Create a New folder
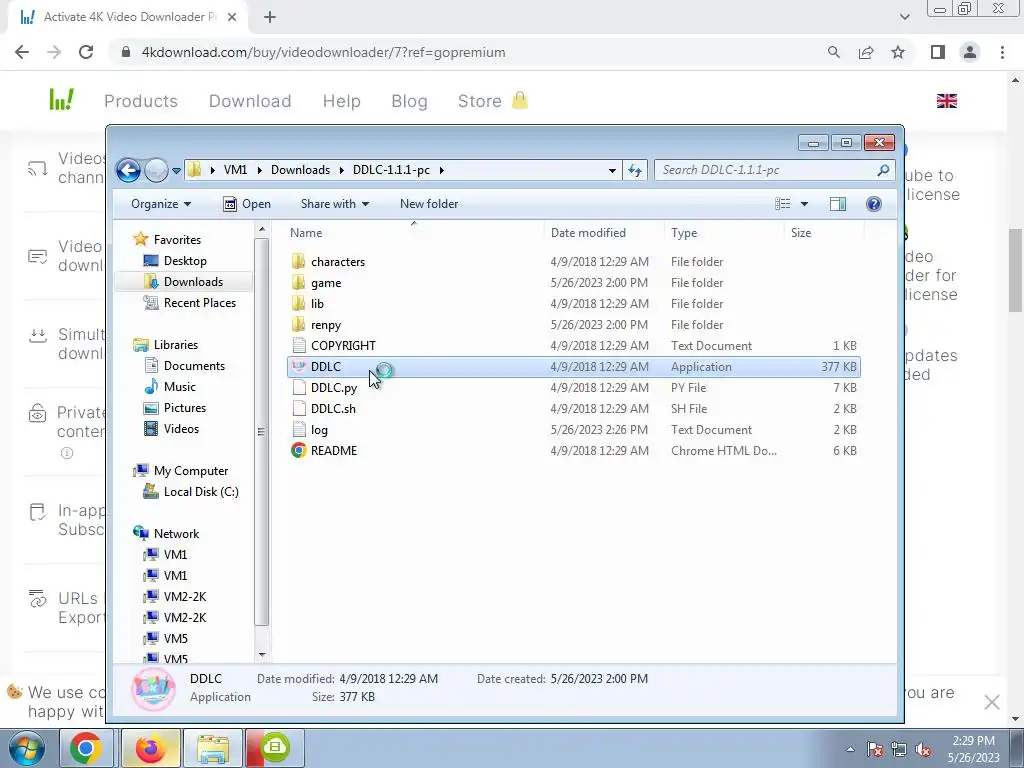This screenshot has width=1024, height=768. [x=429, y=204]
